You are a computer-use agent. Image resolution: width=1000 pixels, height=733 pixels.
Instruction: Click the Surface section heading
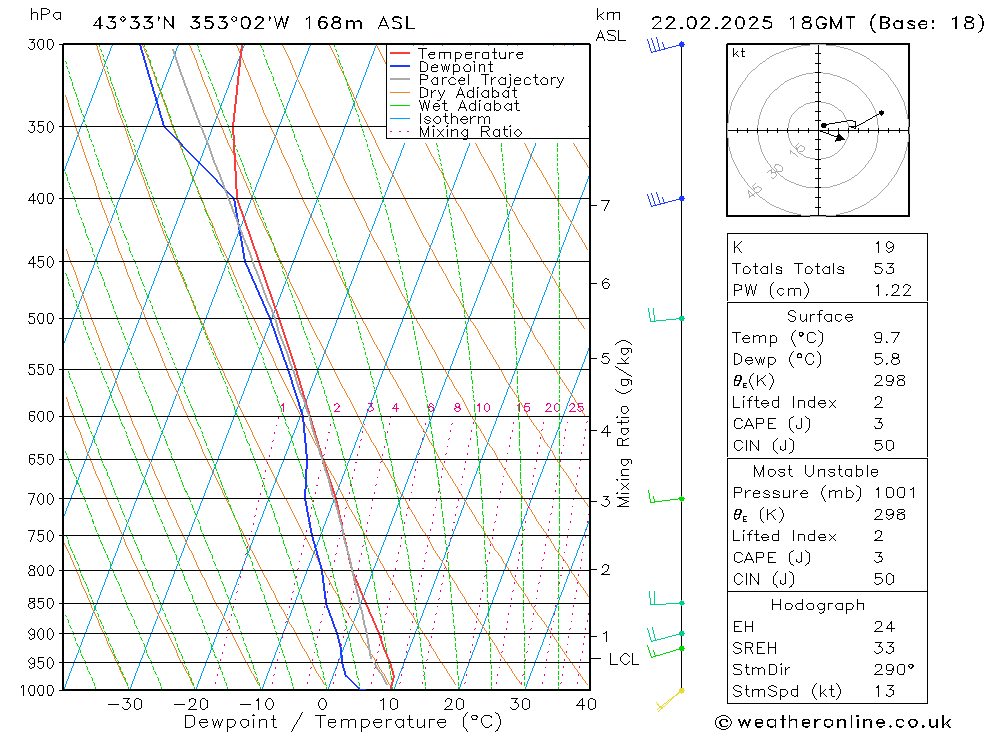coord(820,316)
